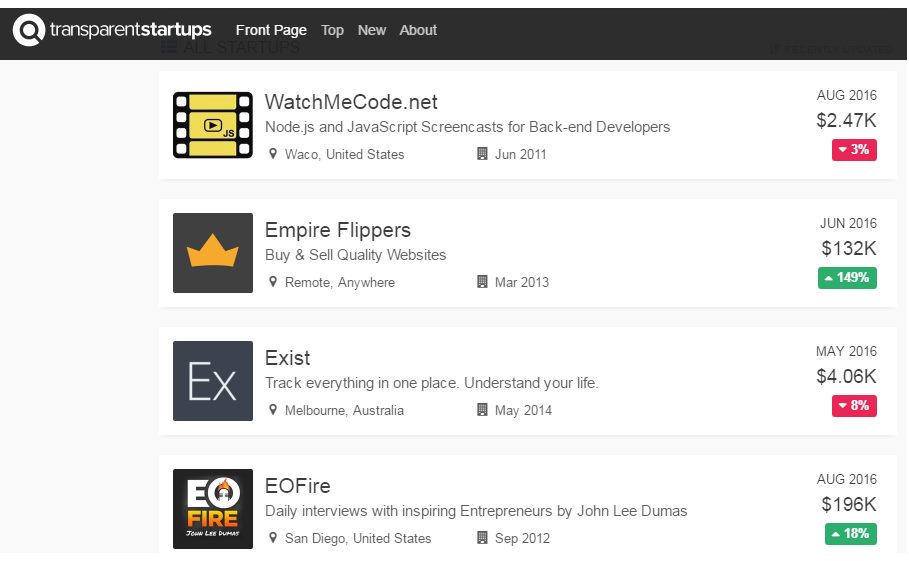Go to the Front Page nav item
The height and width of the screenshot is (561, 909).
271,30
